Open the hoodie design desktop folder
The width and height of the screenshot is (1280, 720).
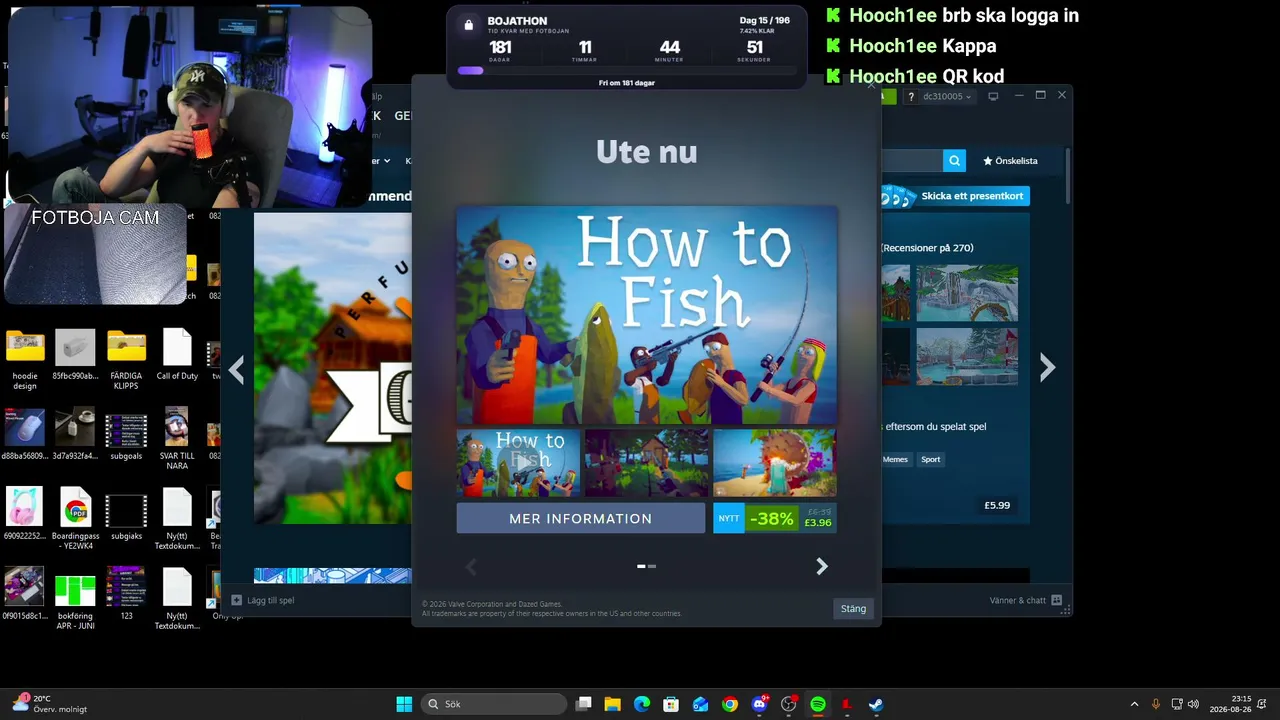(x=25, y=360)
